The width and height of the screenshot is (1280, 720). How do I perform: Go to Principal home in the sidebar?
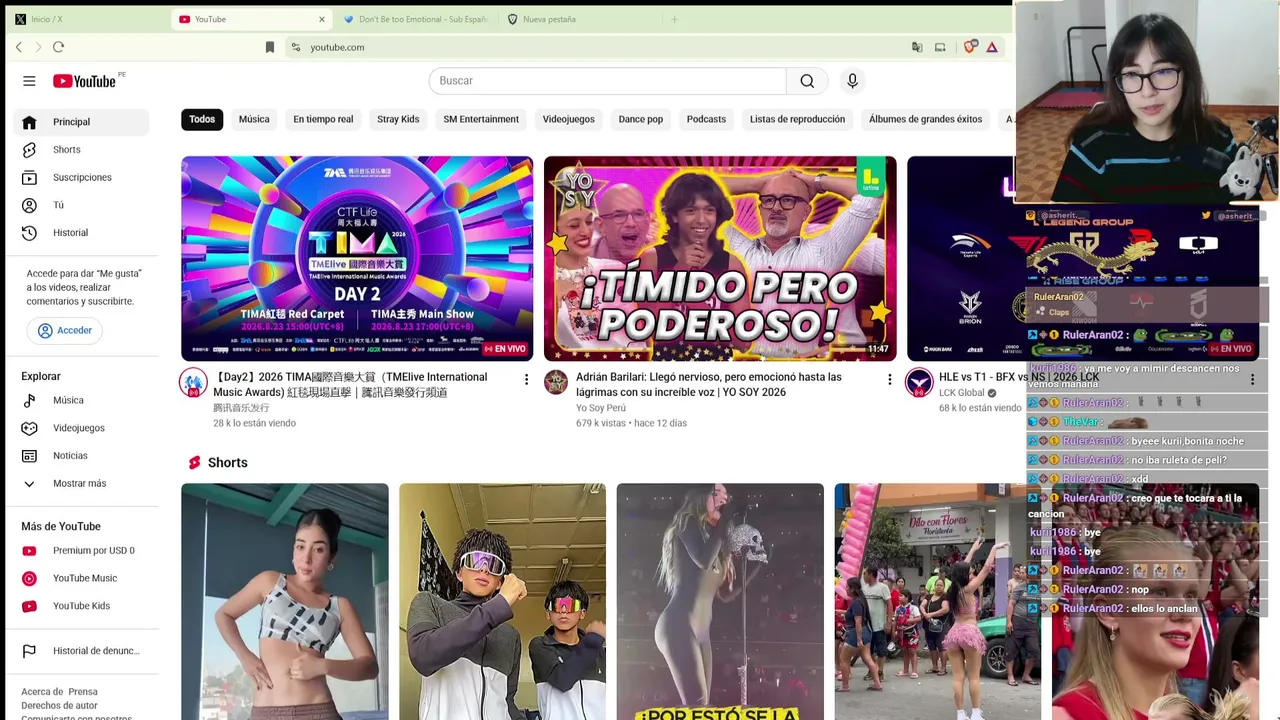click(x=80, y=122)
